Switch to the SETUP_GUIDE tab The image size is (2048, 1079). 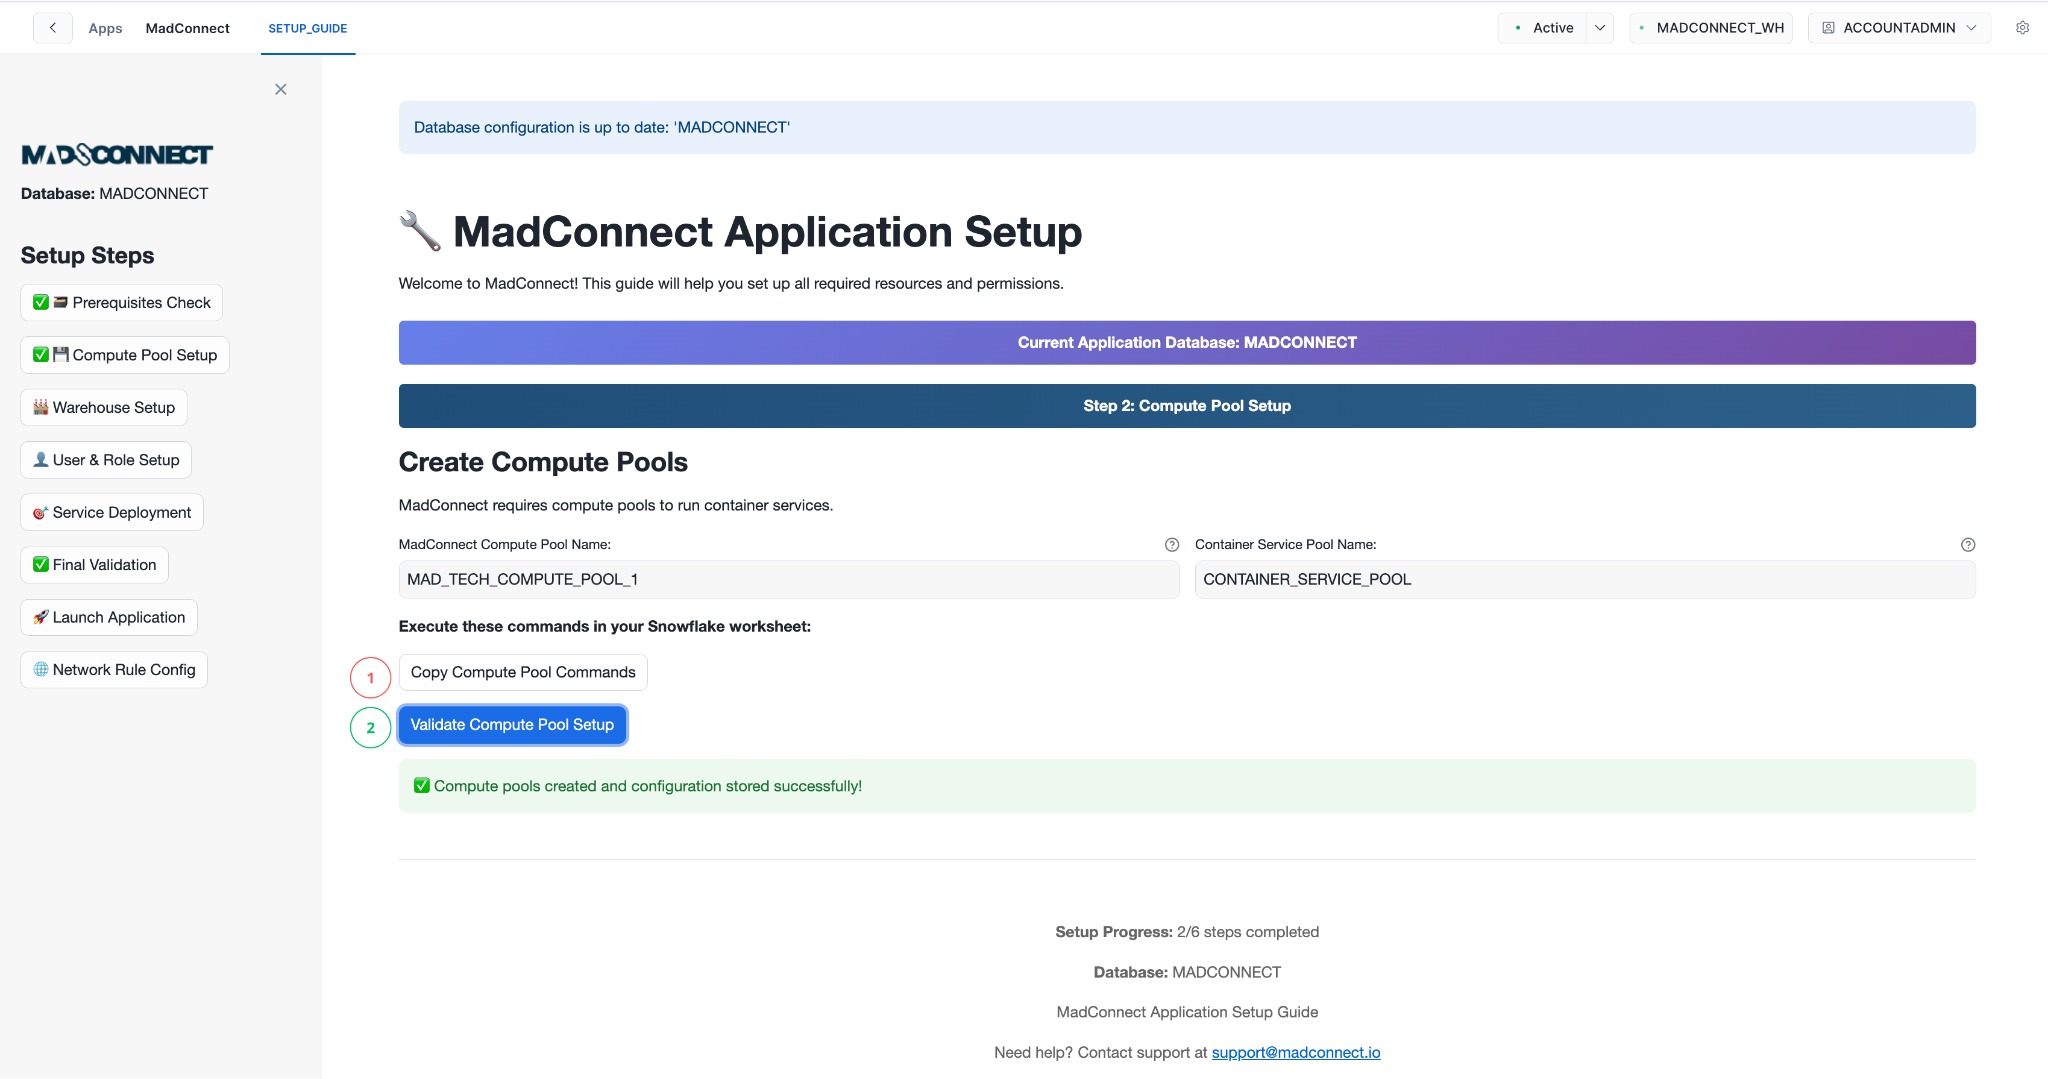(x=307, y=28)
